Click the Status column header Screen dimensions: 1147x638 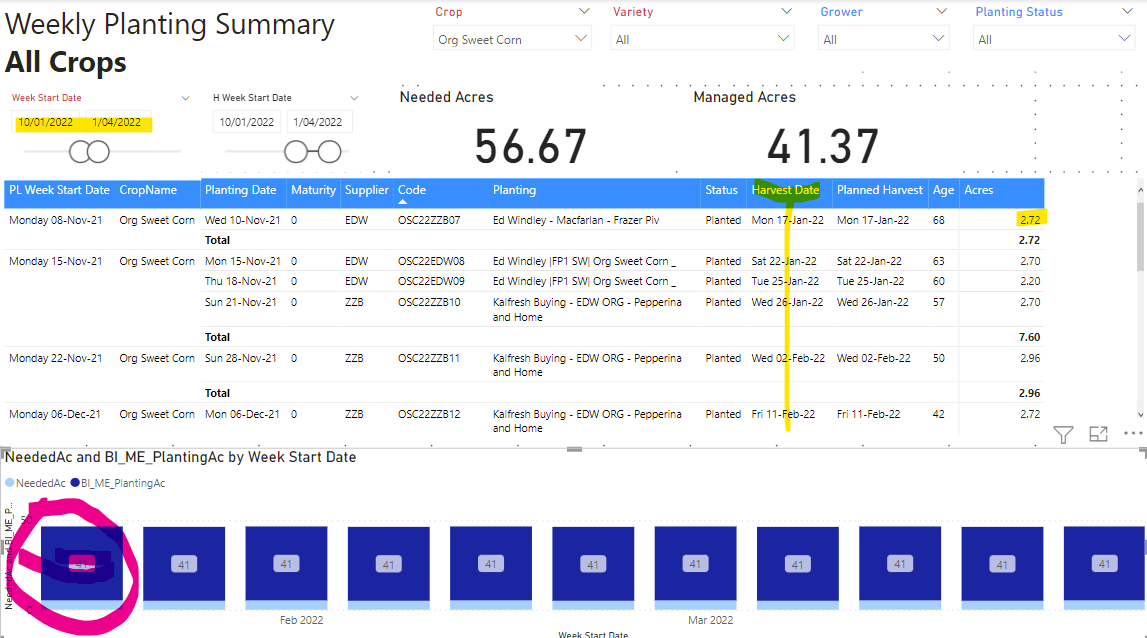(x=721, y=190)
